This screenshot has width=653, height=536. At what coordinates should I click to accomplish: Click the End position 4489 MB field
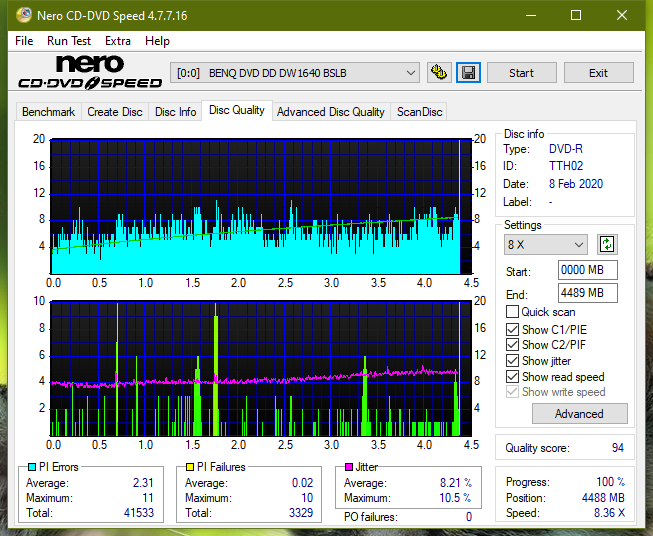click(x=587, y=293)
